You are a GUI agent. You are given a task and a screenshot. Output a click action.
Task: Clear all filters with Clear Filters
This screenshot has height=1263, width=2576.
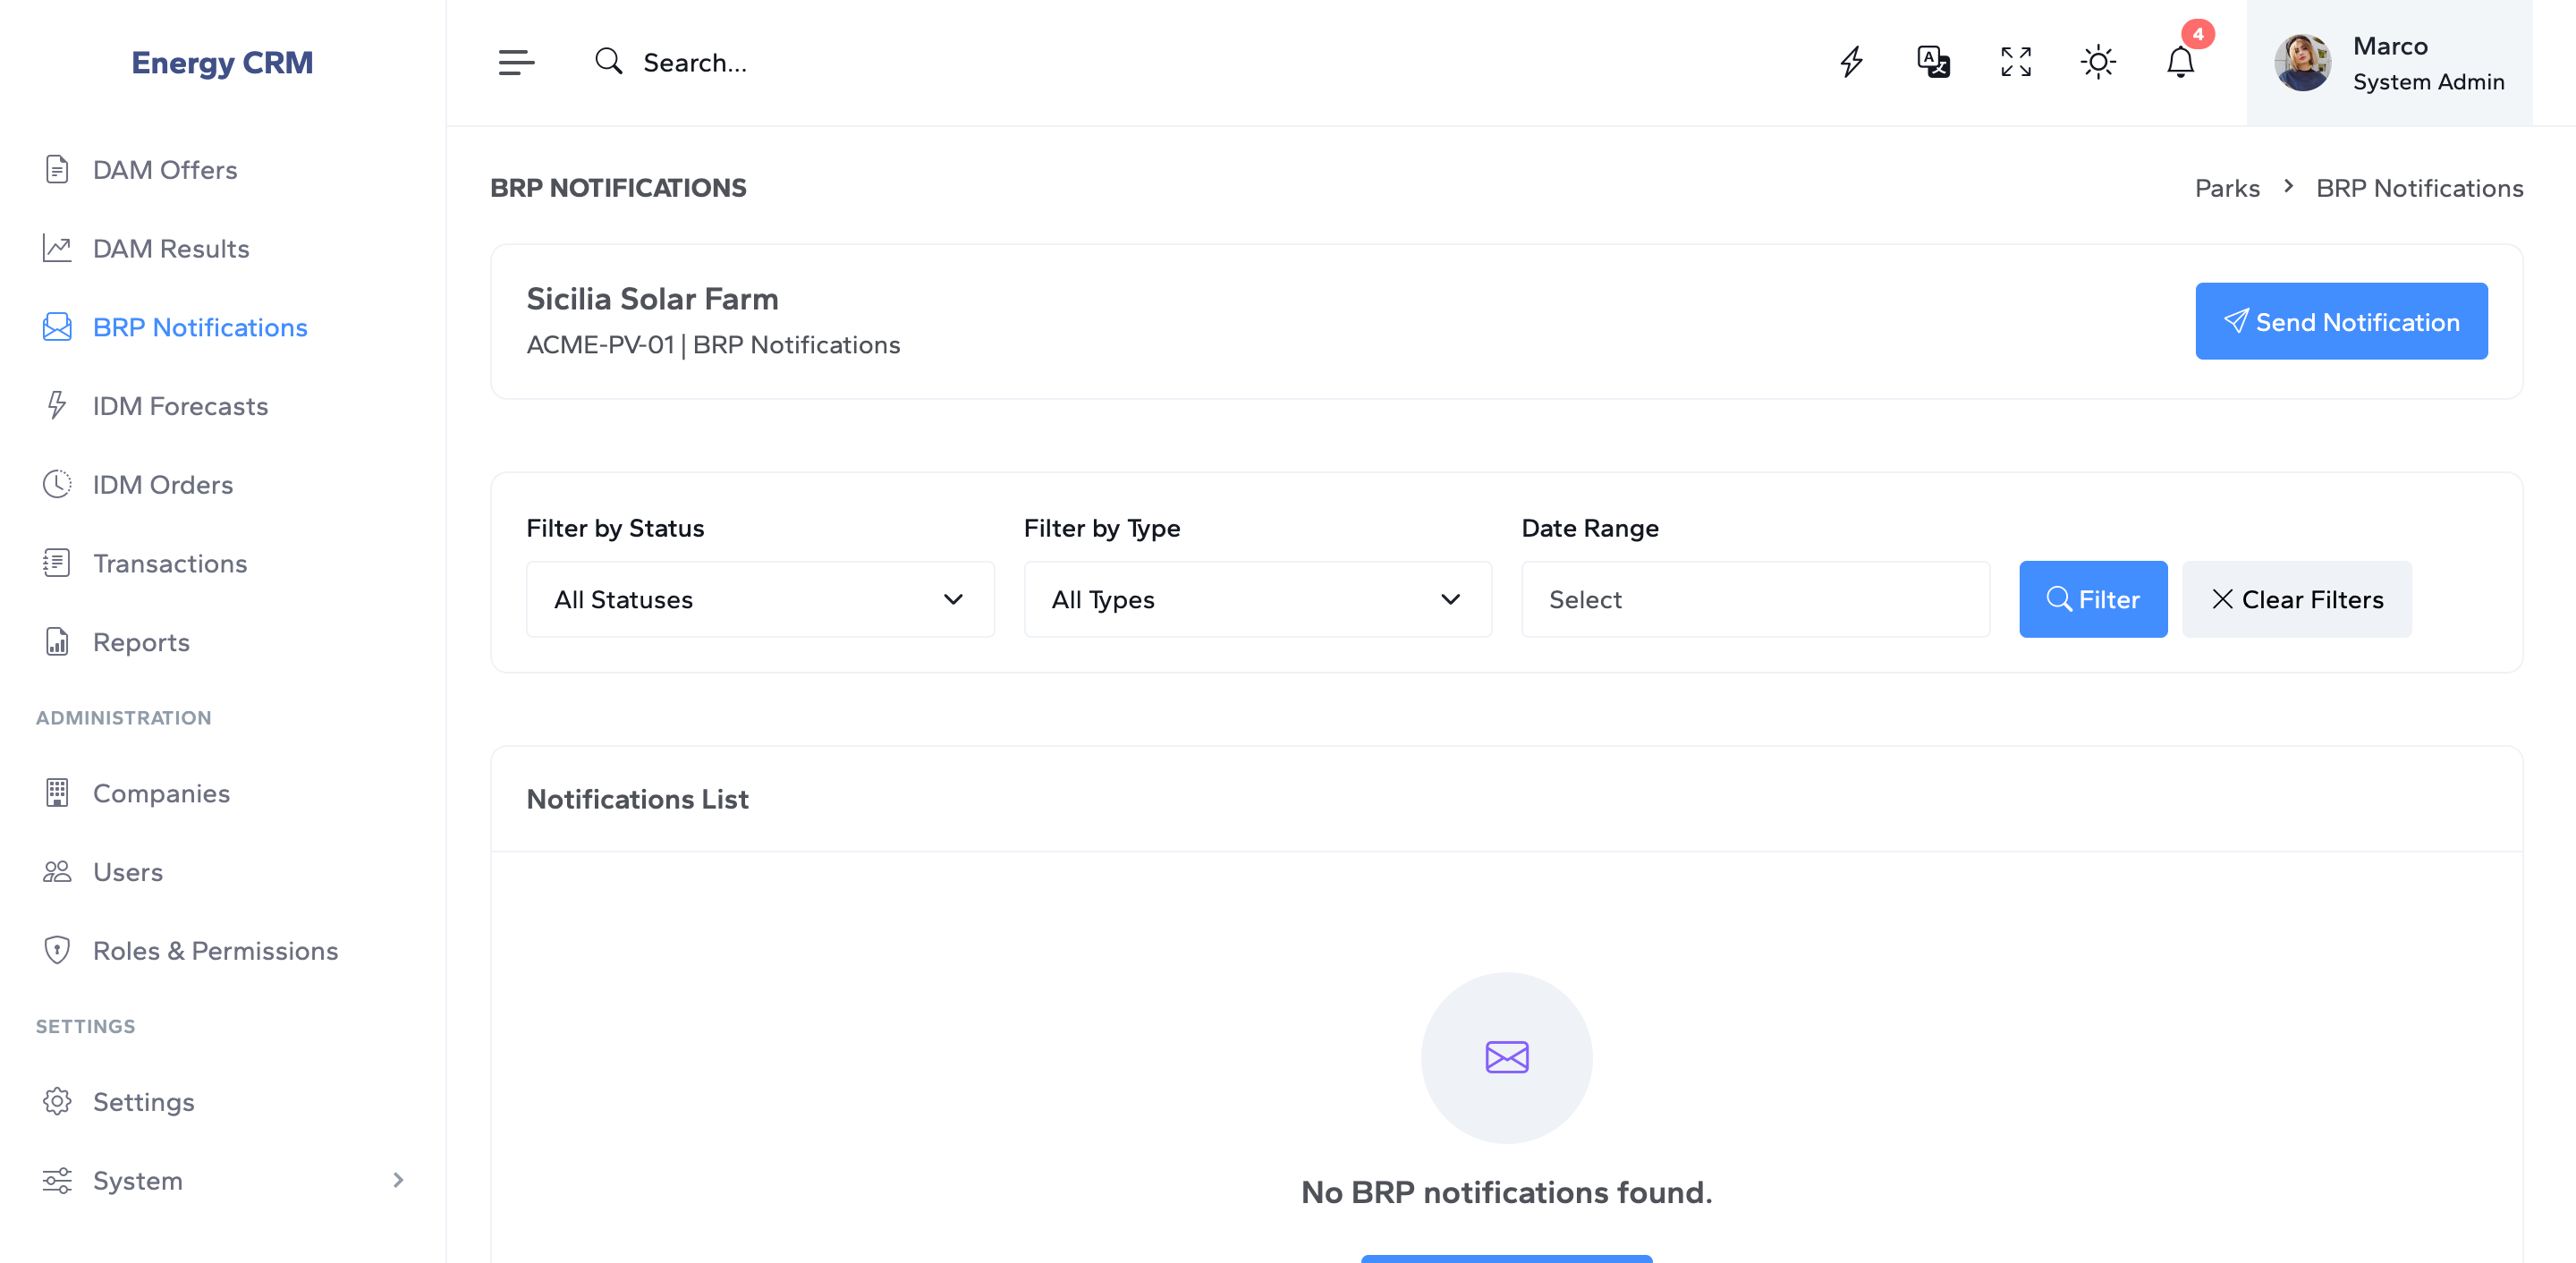coord(2297,599)
